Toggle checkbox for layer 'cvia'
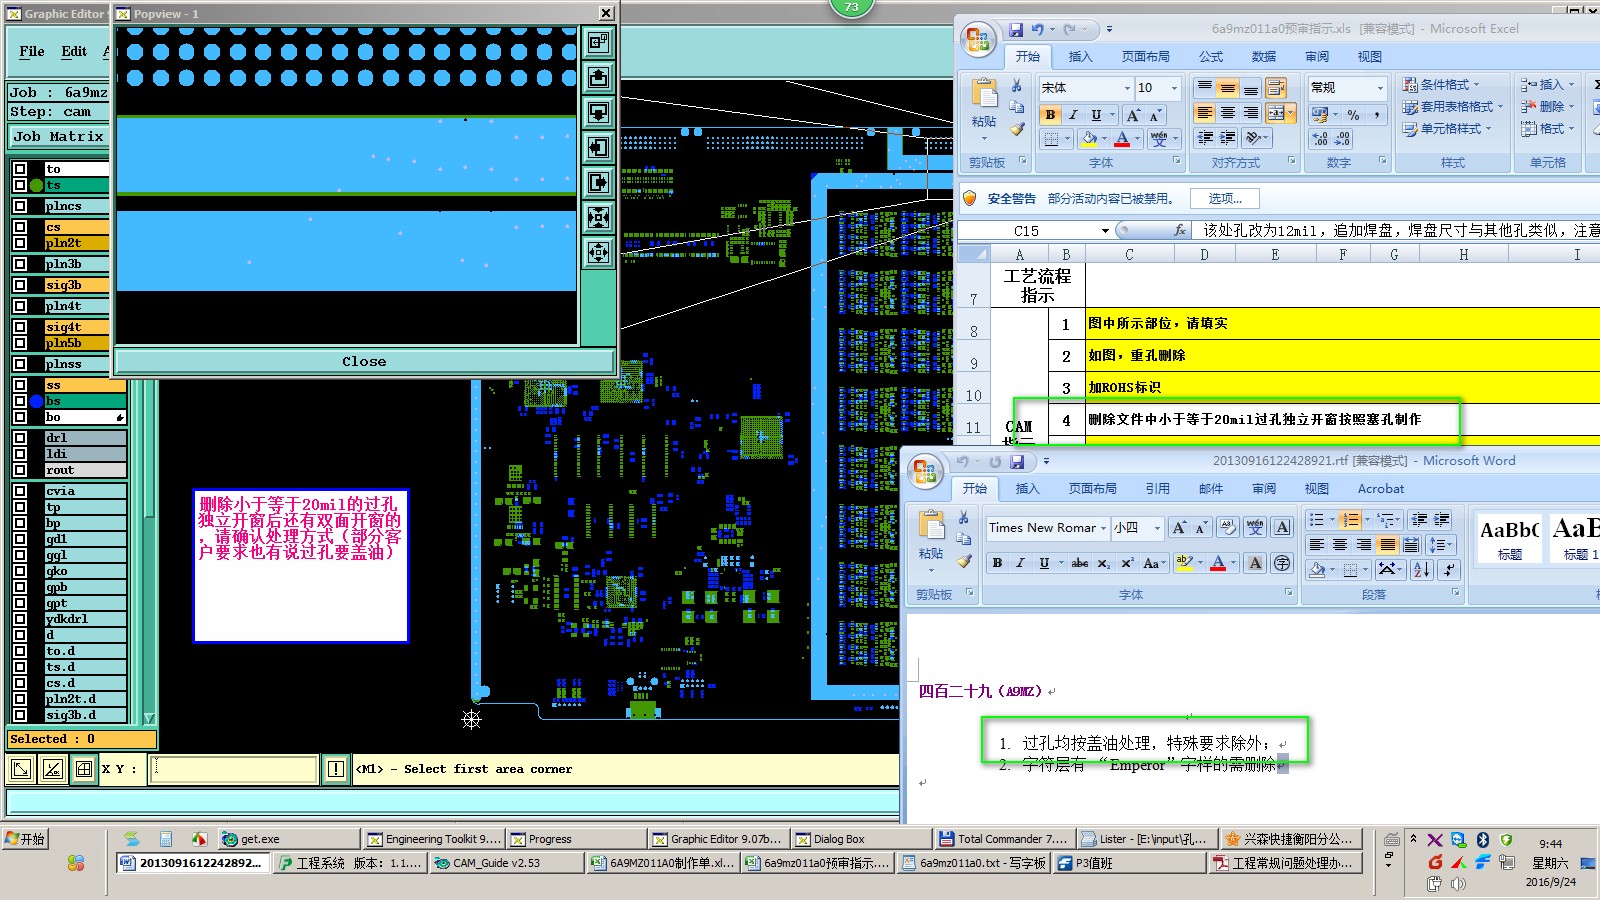Screen dimensions: 1600x900 click(x=20, y=491)
